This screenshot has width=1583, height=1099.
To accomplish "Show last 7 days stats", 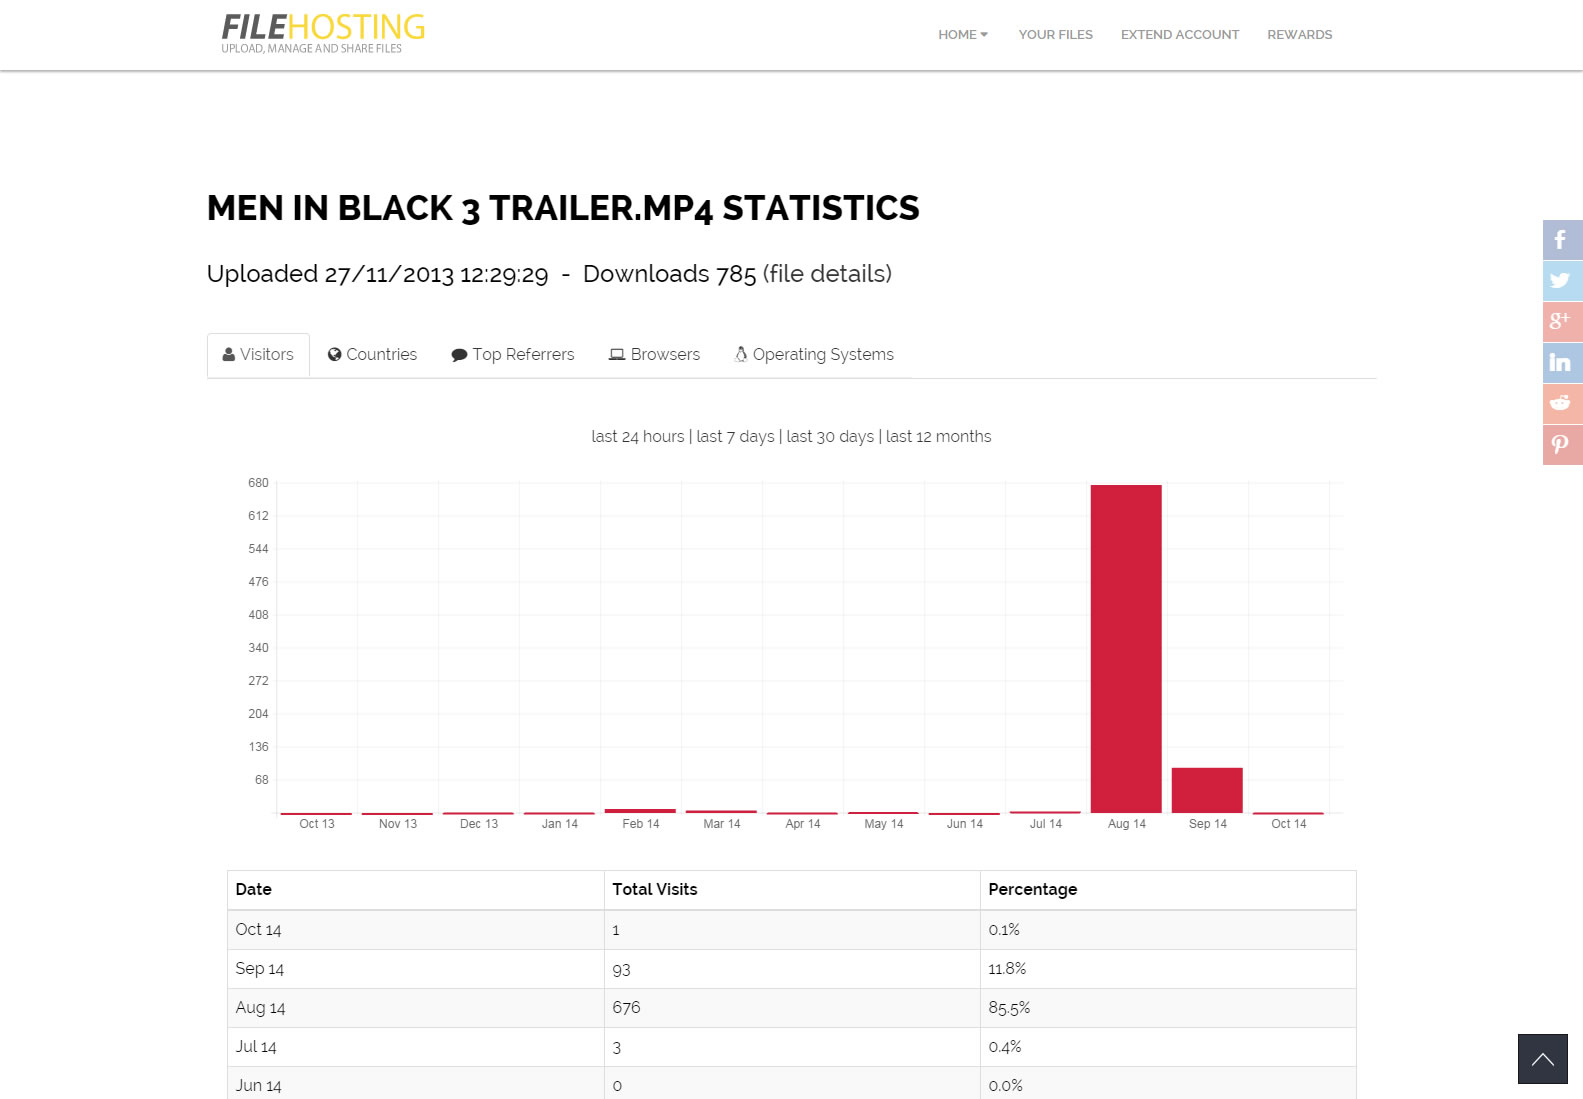I will [735, 437].
